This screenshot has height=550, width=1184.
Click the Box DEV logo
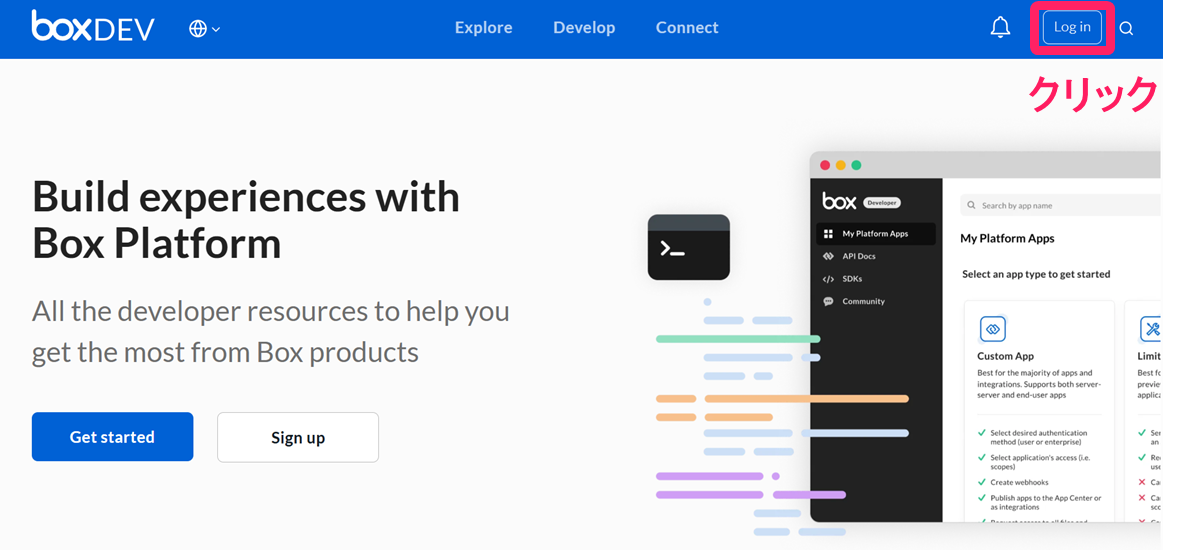coord(93,27)
